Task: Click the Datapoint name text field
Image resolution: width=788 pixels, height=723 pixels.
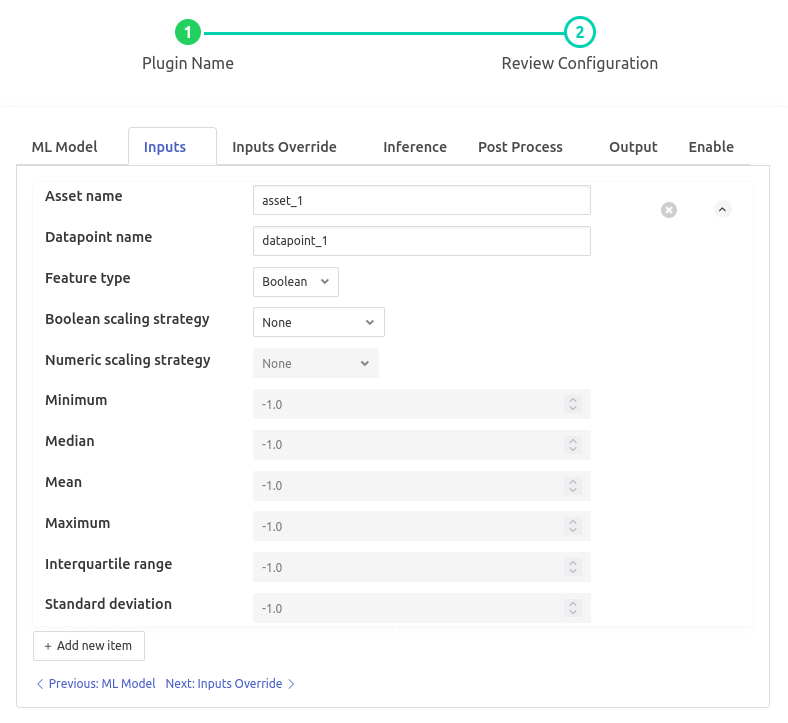Action: pos(421,241)
